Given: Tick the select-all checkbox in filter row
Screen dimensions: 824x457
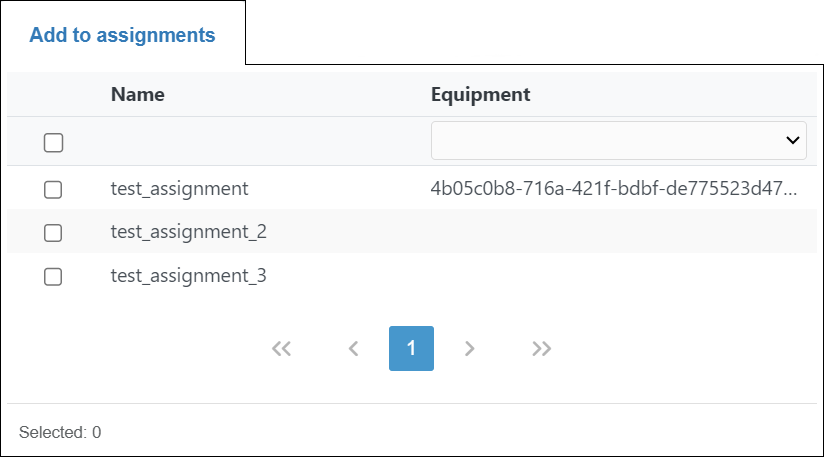Looking at the screenshot, I should click(54, 142).
